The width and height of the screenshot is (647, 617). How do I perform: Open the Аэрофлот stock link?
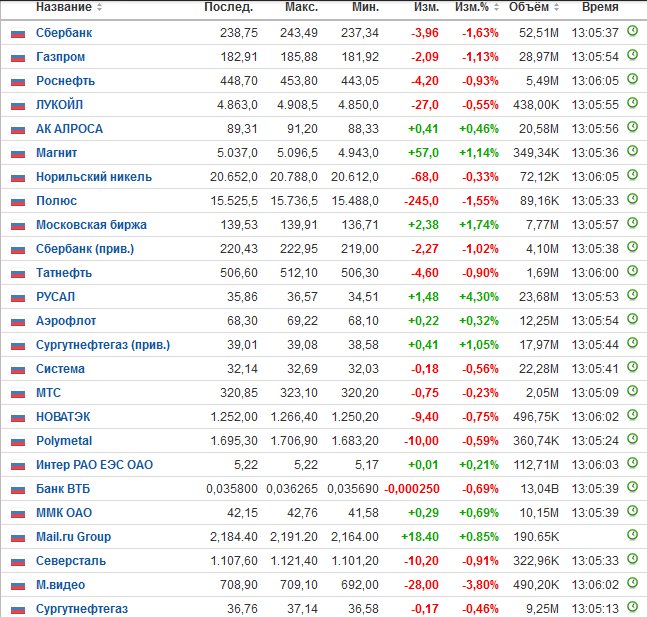(66, 321)
